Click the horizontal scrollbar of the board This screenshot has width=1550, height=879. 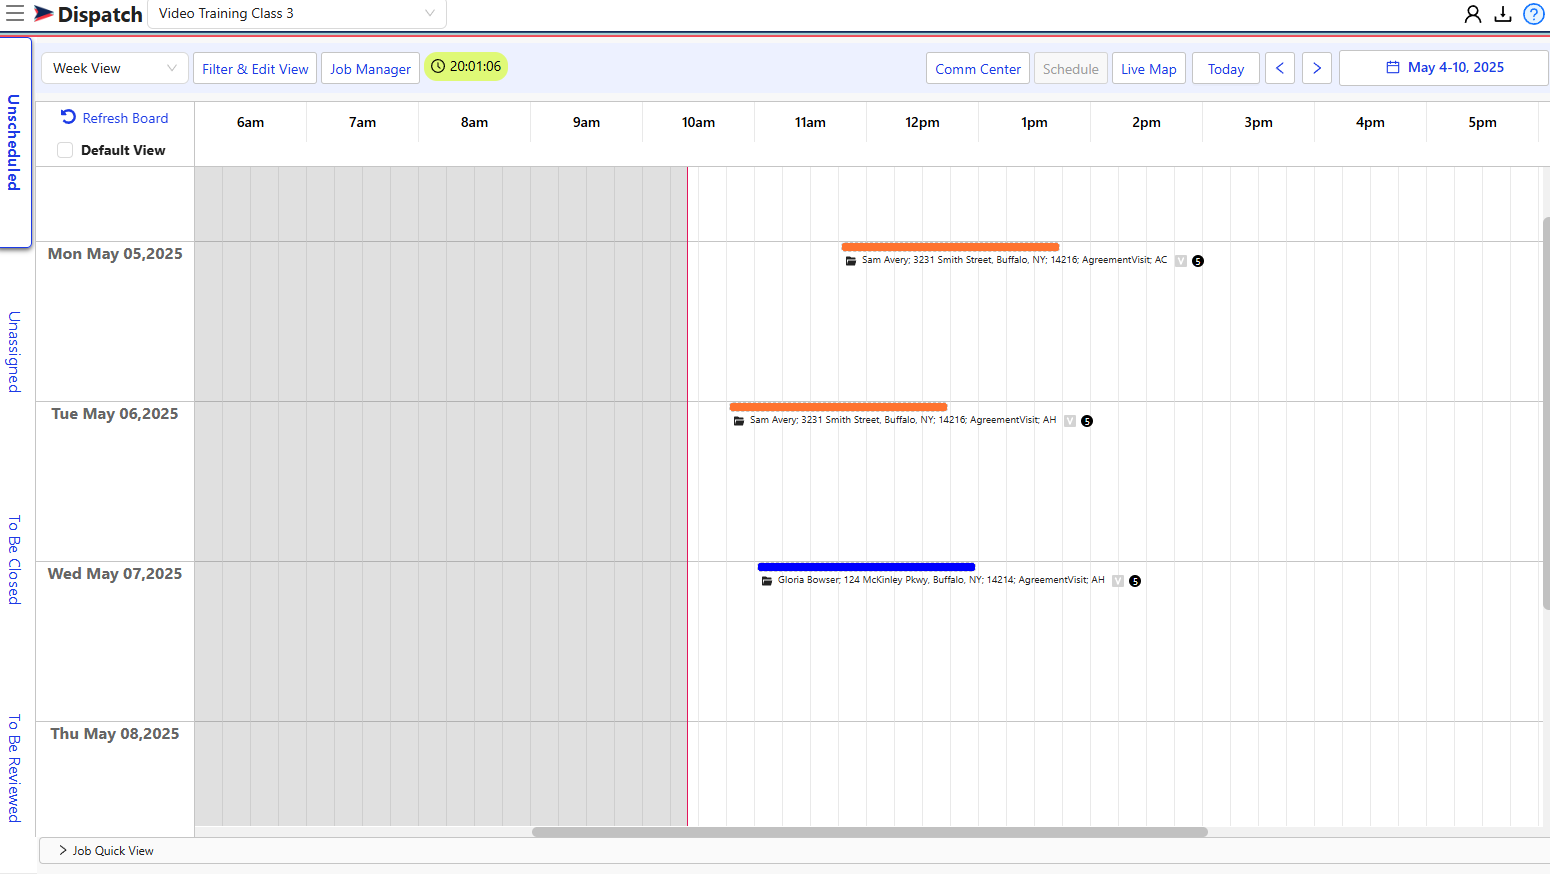(870, 832)
